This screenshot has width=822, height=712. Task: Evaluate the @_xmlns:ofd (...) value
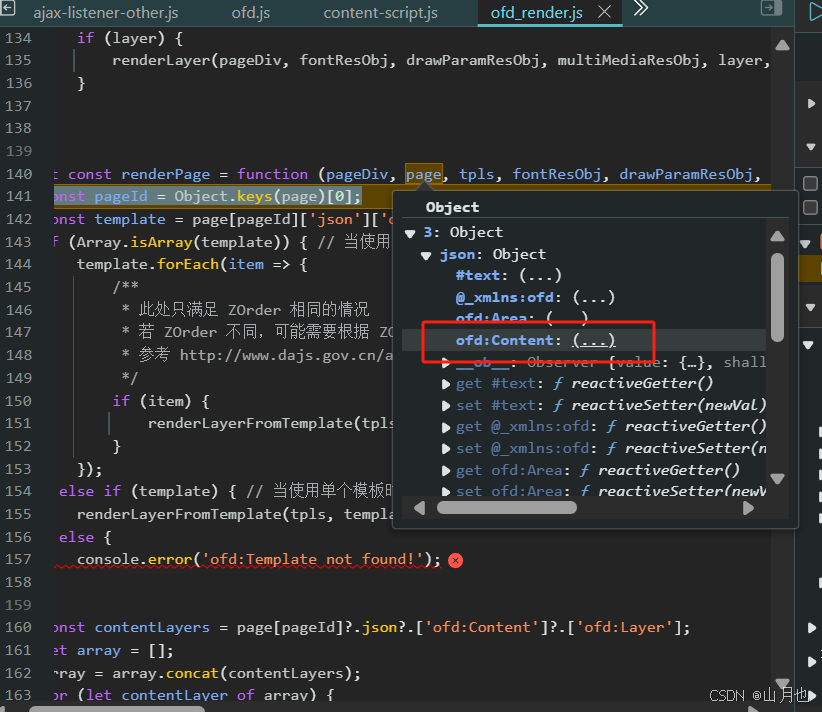(x=593, y=297)
